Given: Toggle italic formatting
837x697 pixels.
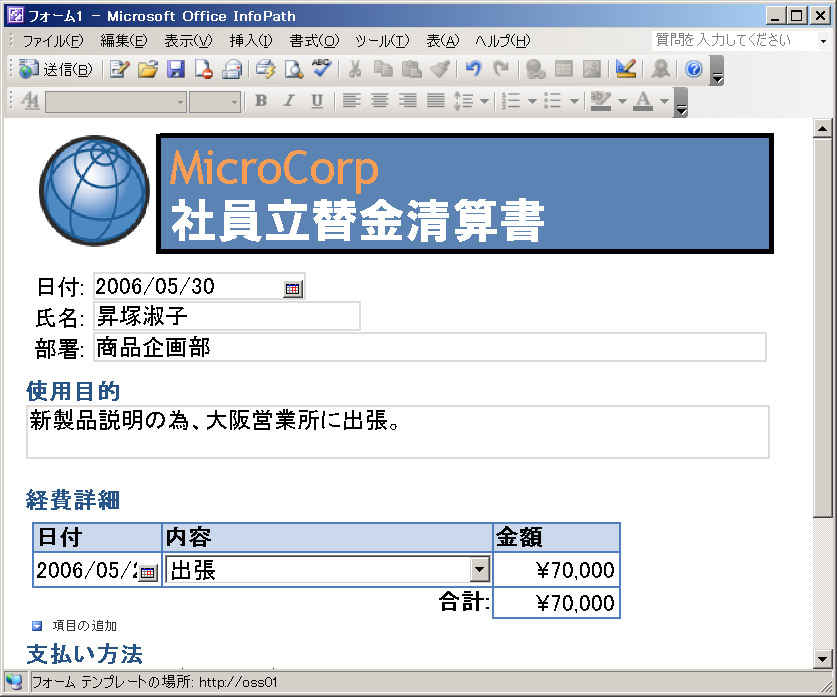Looking at the screenshot, I should point(289,100).
